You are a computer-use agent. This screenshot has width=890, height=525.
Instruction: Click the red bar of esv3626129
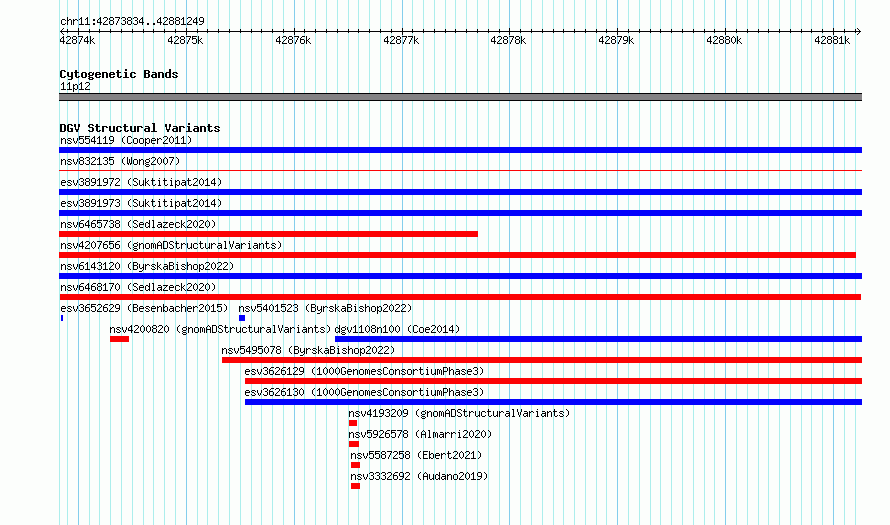click(553, 381)
